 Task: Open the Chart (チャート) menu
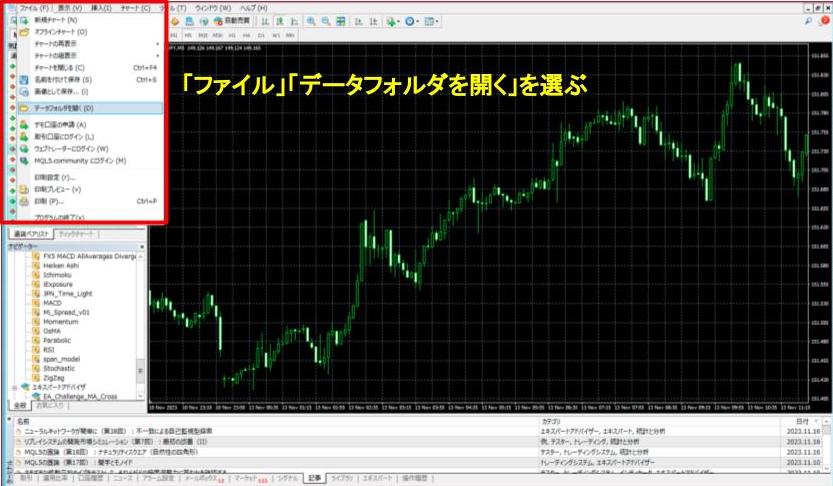pyautogui.click(x=135, y=8)
